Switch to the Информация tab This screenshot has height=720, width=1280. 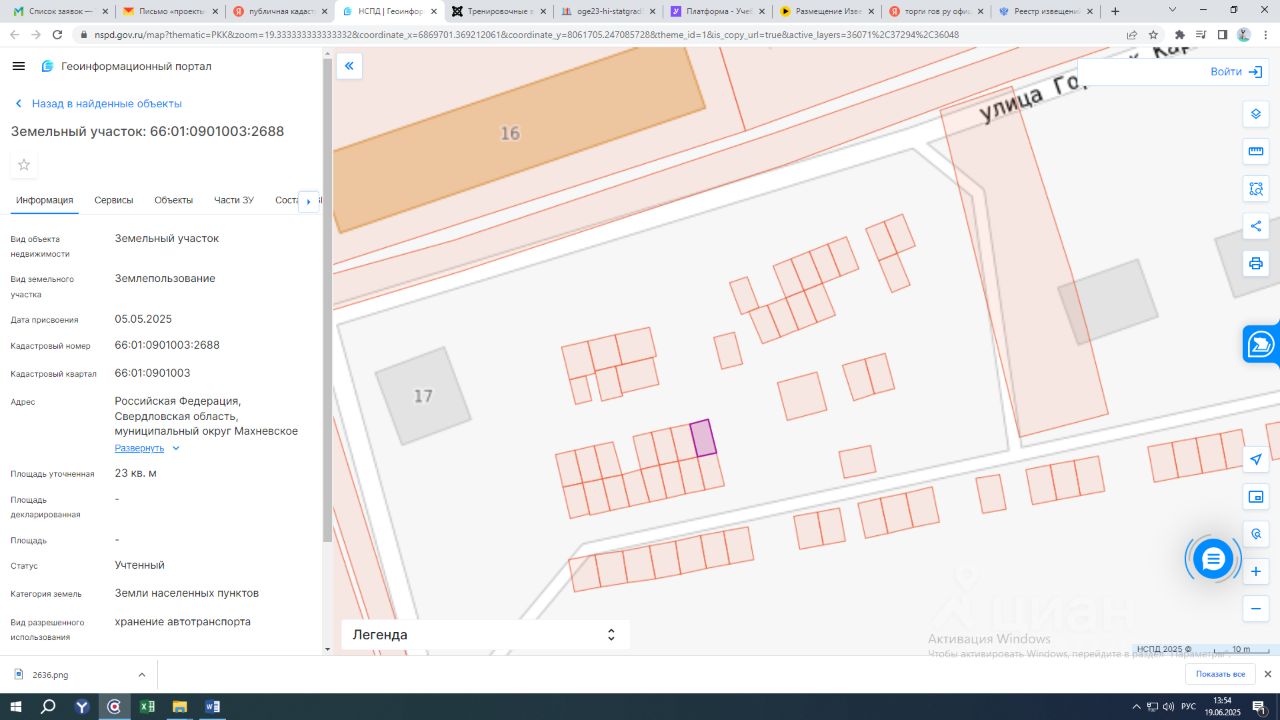45,200
